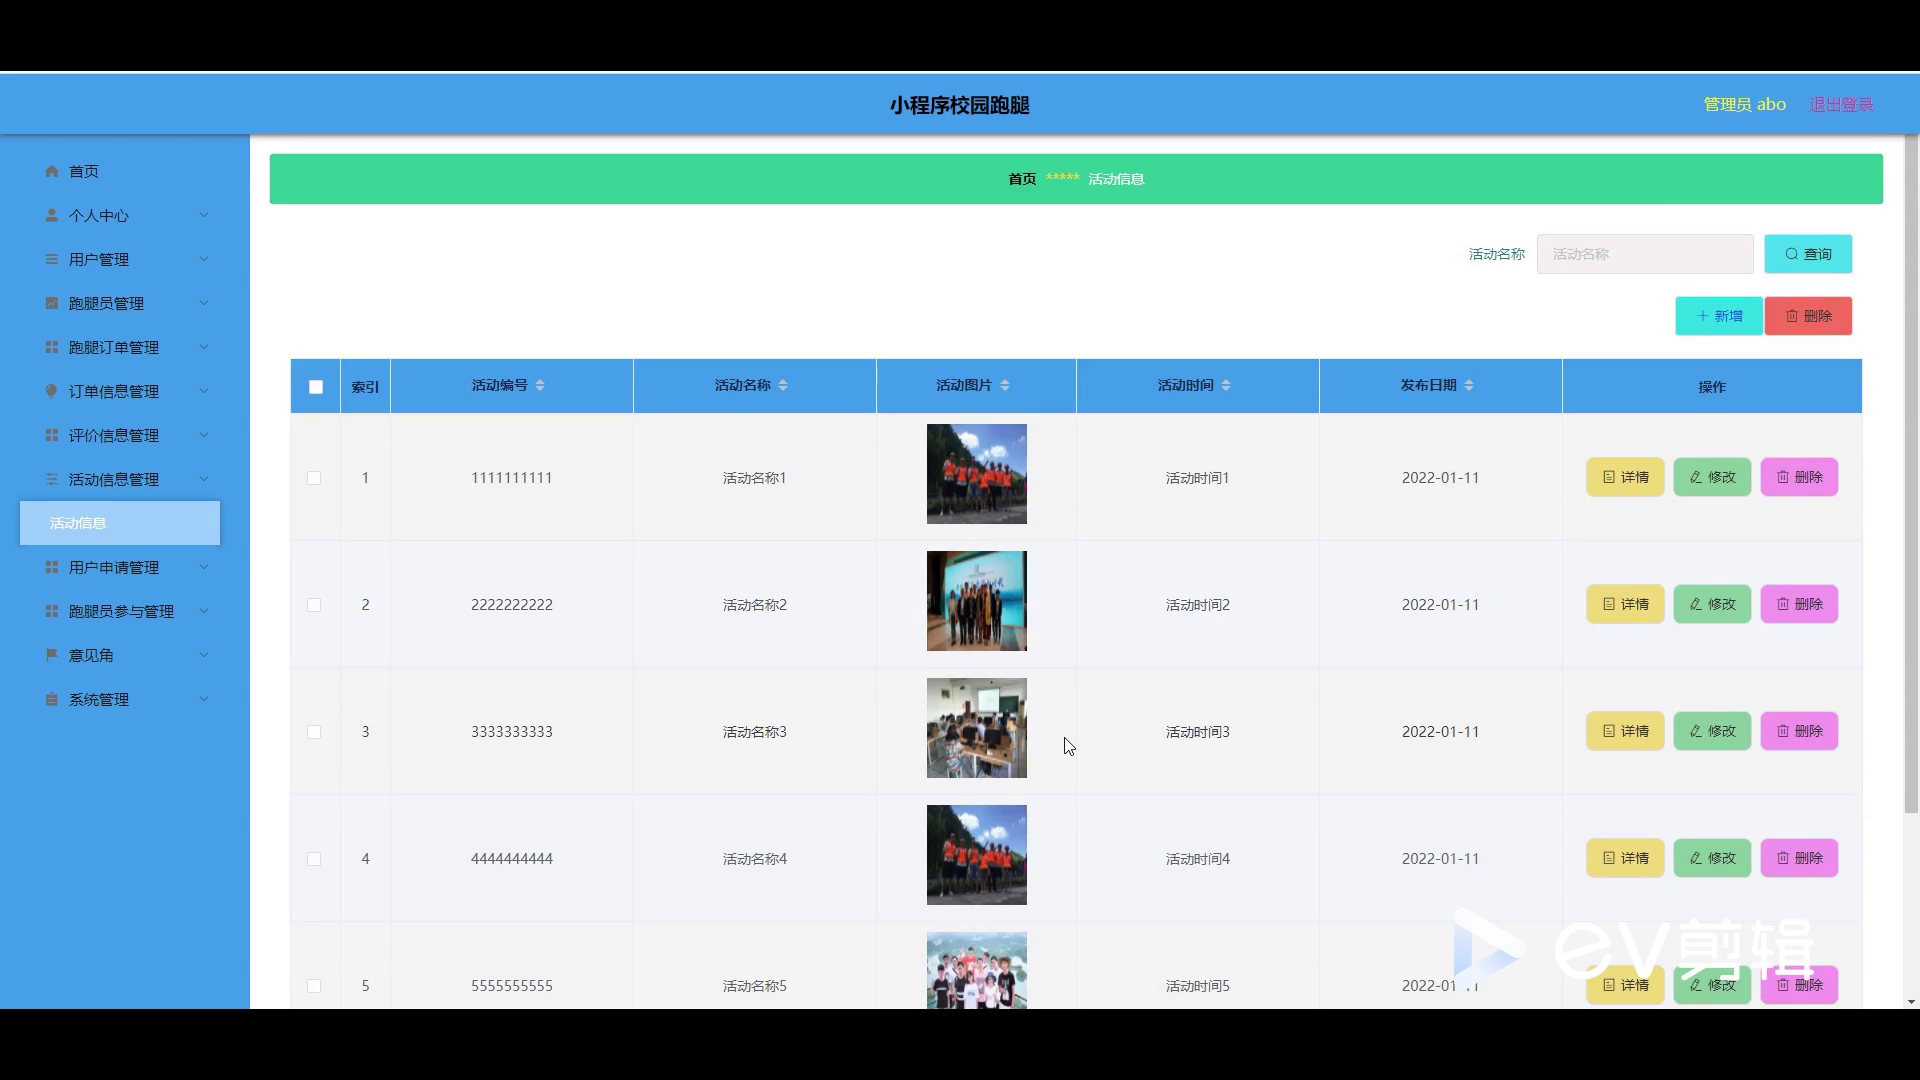
Task: Focus the 活动名称 search input field
Action: pyautogui.click(x=1645, y=254)
